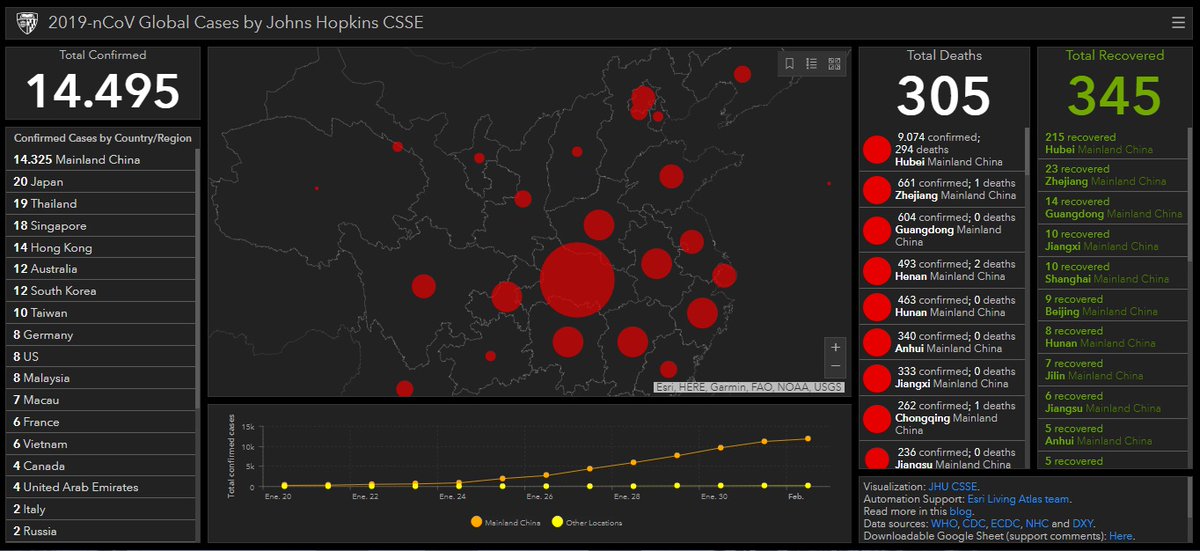The width and height of the screenshot is (1200, 551).
Task: Click the large Hubei outbreak circle on map
Action: click(577, 279)
